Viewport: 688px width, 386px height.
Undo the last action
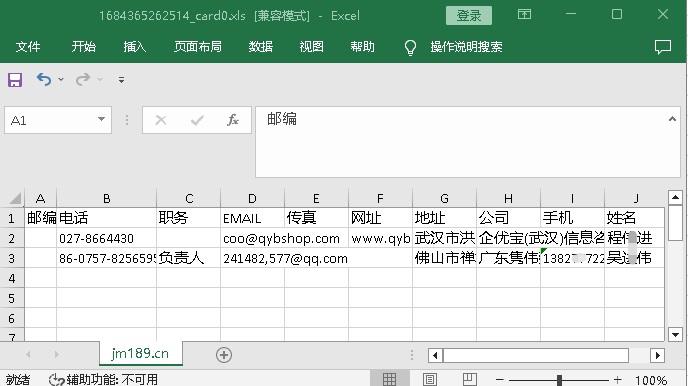(44, 79)
